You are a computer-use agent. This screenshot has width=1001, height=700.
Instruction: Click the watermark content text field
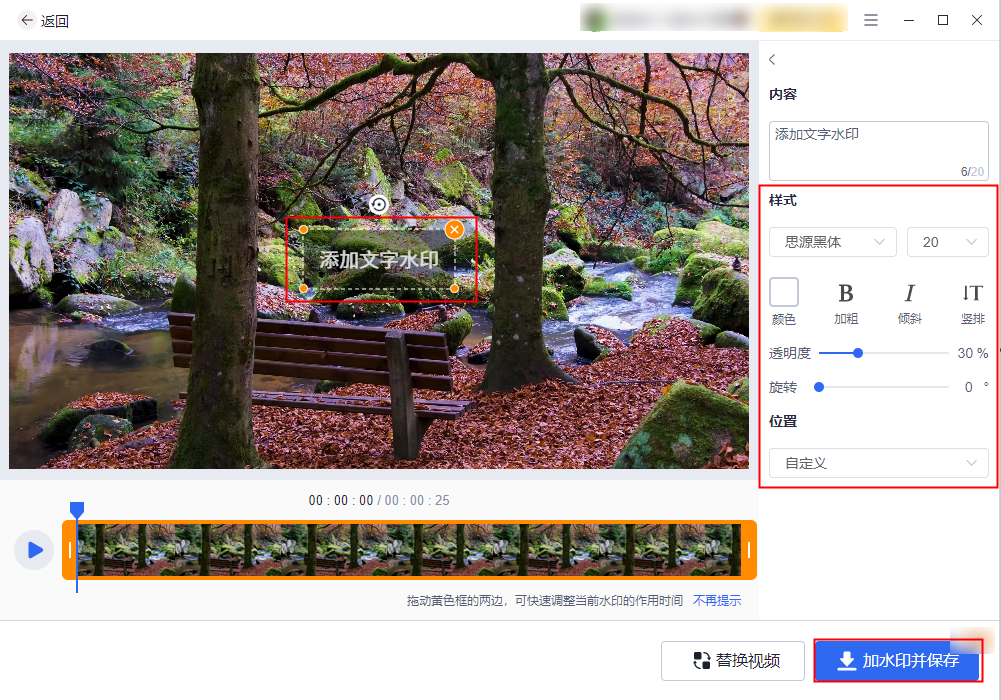[878, 151]
